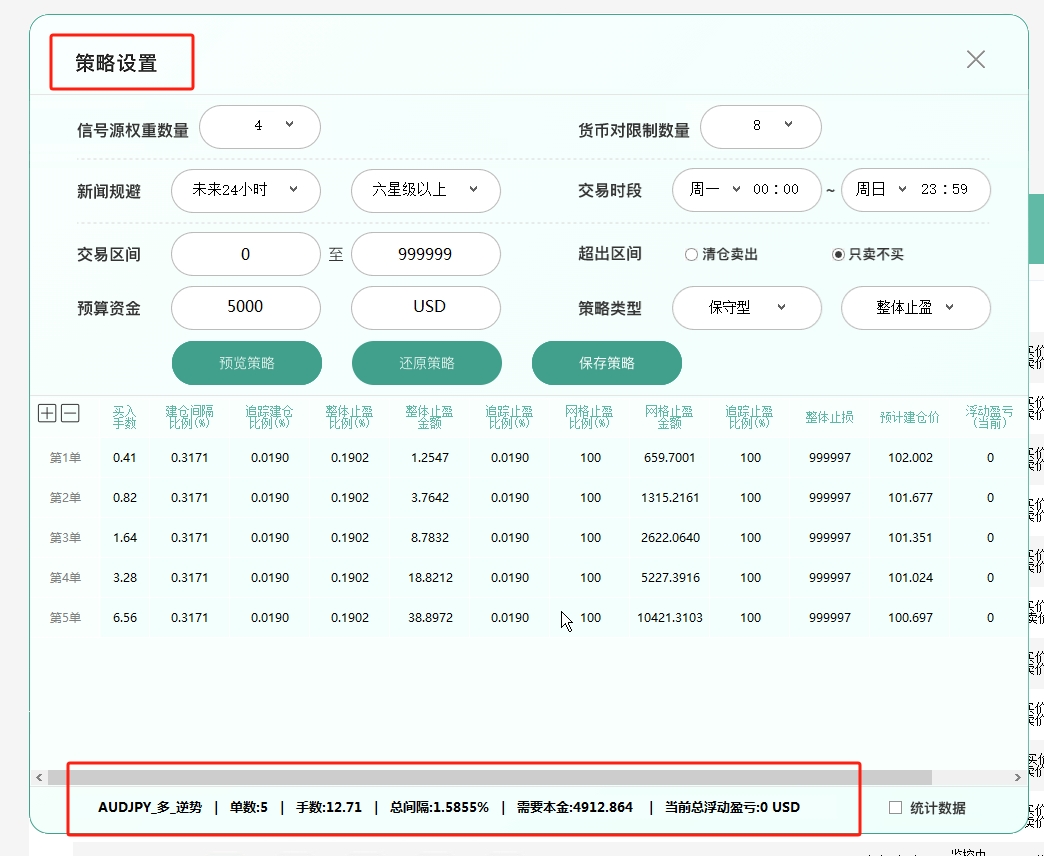The height and width of the screenshot is (856, 1044).
Task: Click estimated open price cell 101.677
Action: 910,498
